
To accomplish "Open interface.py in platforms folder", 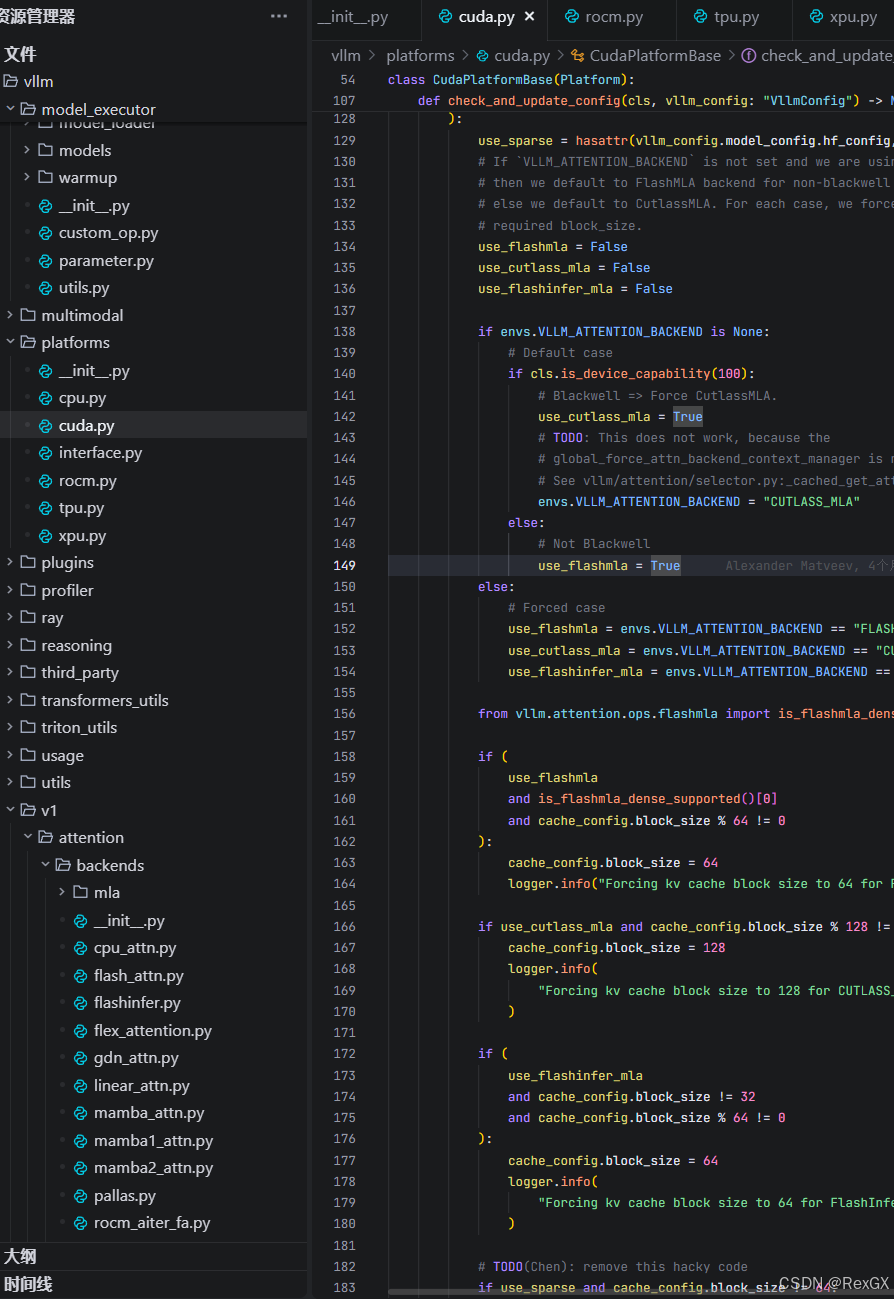I will (x=100, y=453).
